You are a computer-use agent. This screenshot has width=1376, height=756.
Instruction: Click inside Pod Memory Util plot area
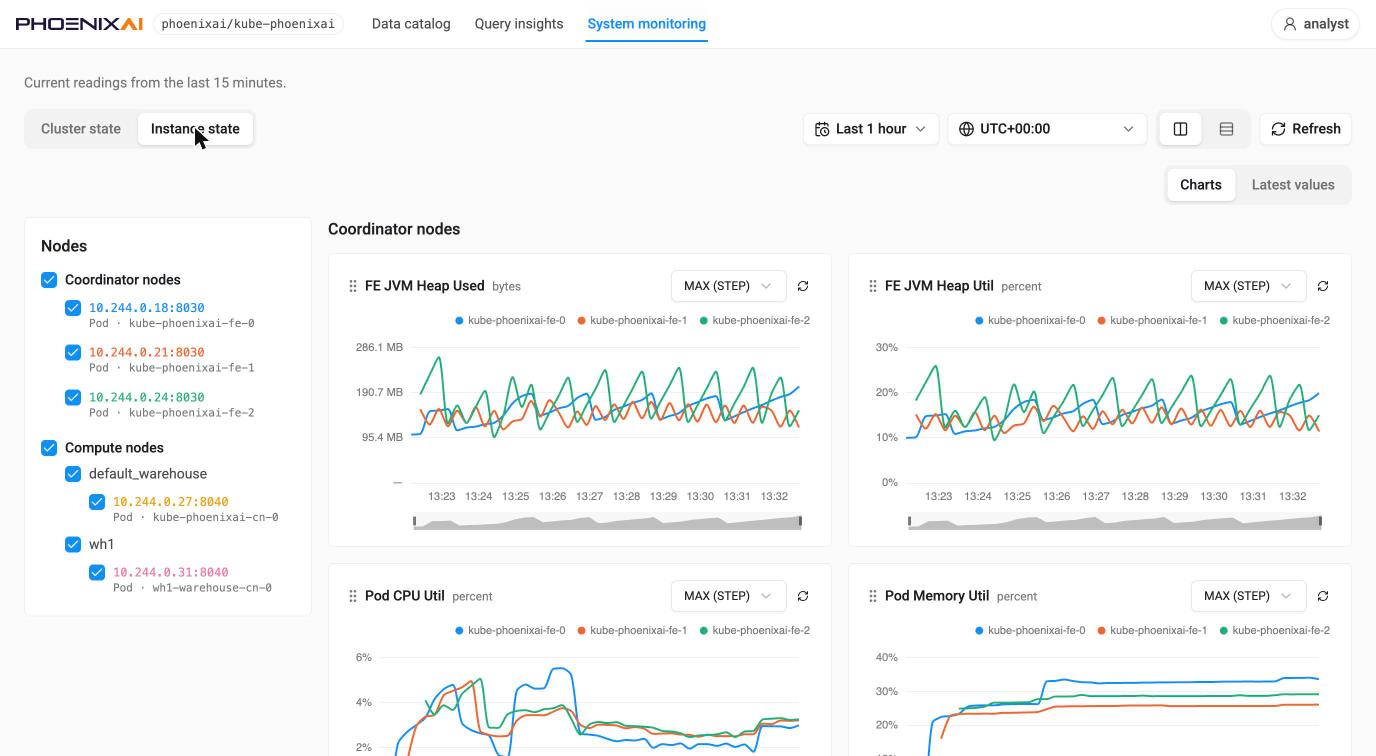[x=1112, y=705]
